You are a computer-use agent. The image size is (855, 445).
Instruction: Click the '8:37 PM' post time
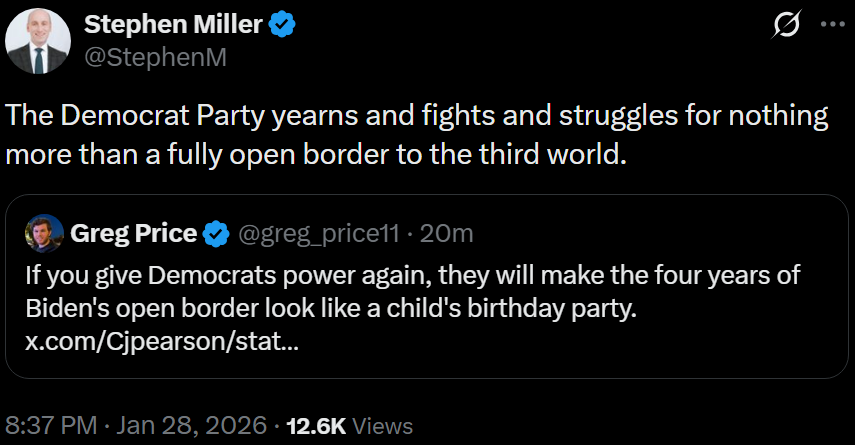click(50, 425)
